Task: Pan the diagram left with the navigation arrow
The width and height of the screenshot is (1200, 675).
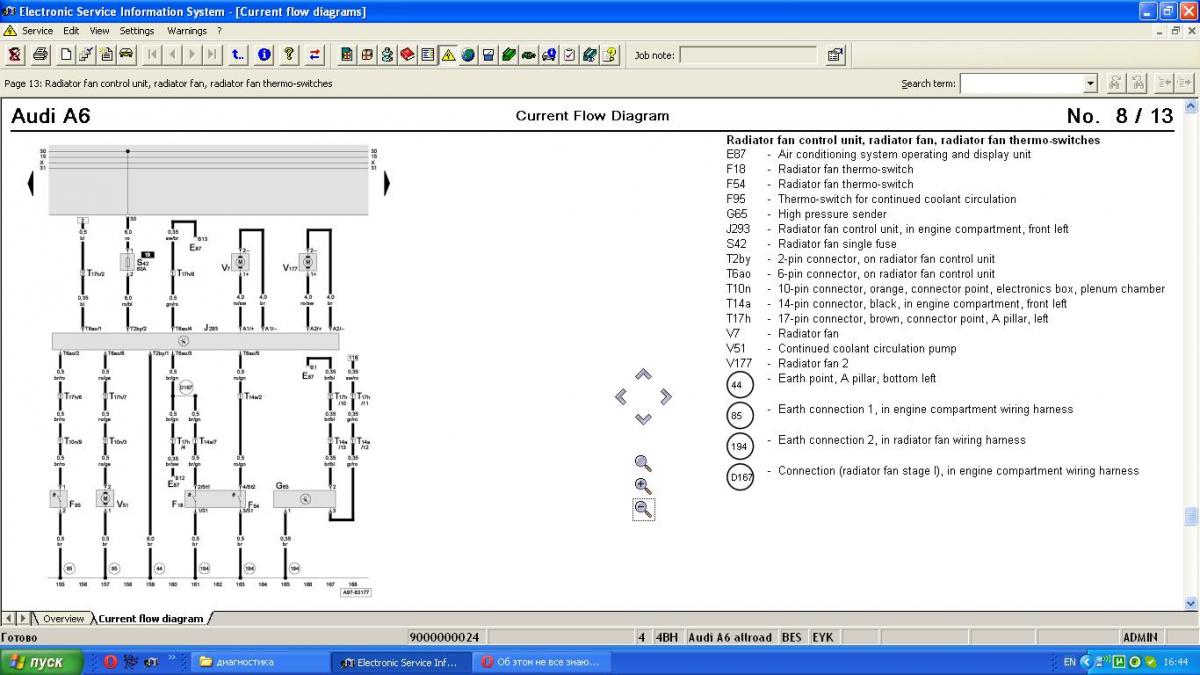Action: (621, 397)
